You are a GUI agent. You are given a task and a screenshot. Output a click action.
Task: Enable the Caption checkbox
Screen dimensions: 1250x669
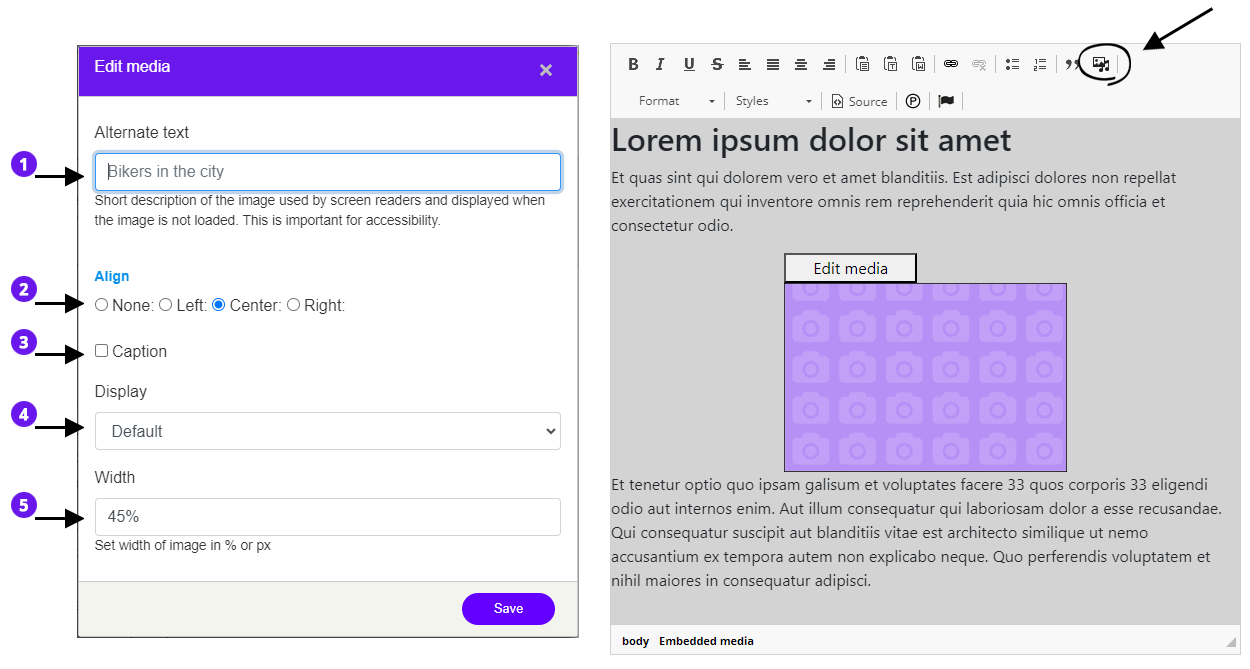coord(101,351)
